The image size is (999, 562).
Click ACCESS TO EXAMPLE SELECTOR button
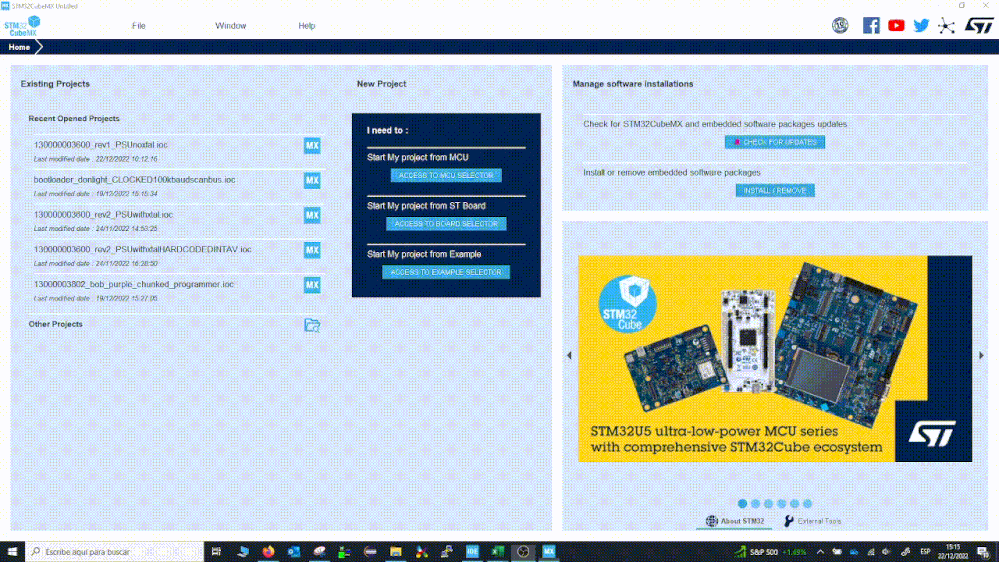coord(446,272)
